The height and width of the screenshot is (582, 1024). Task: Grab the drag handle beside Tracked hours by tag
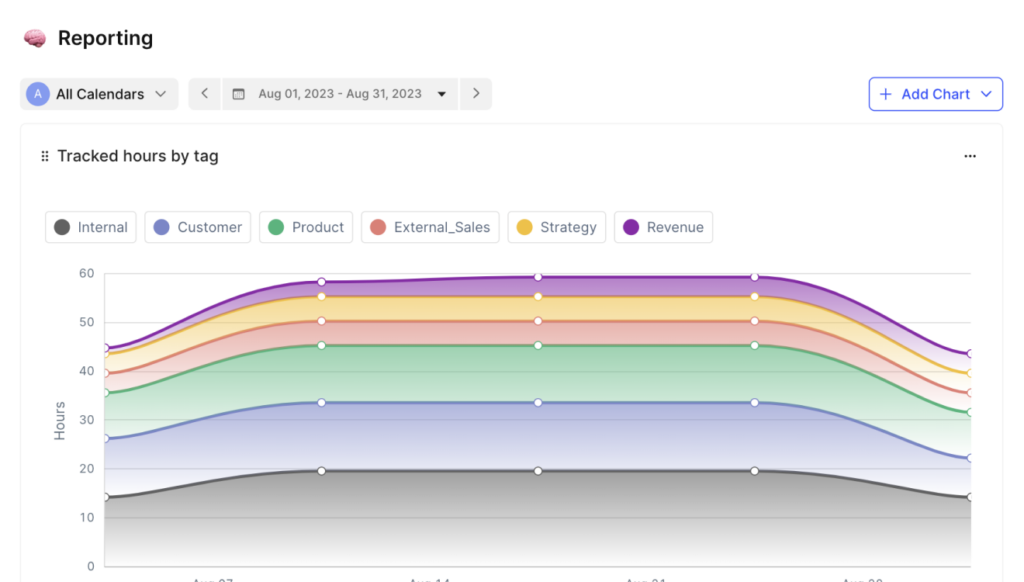(x=45, y=156)
